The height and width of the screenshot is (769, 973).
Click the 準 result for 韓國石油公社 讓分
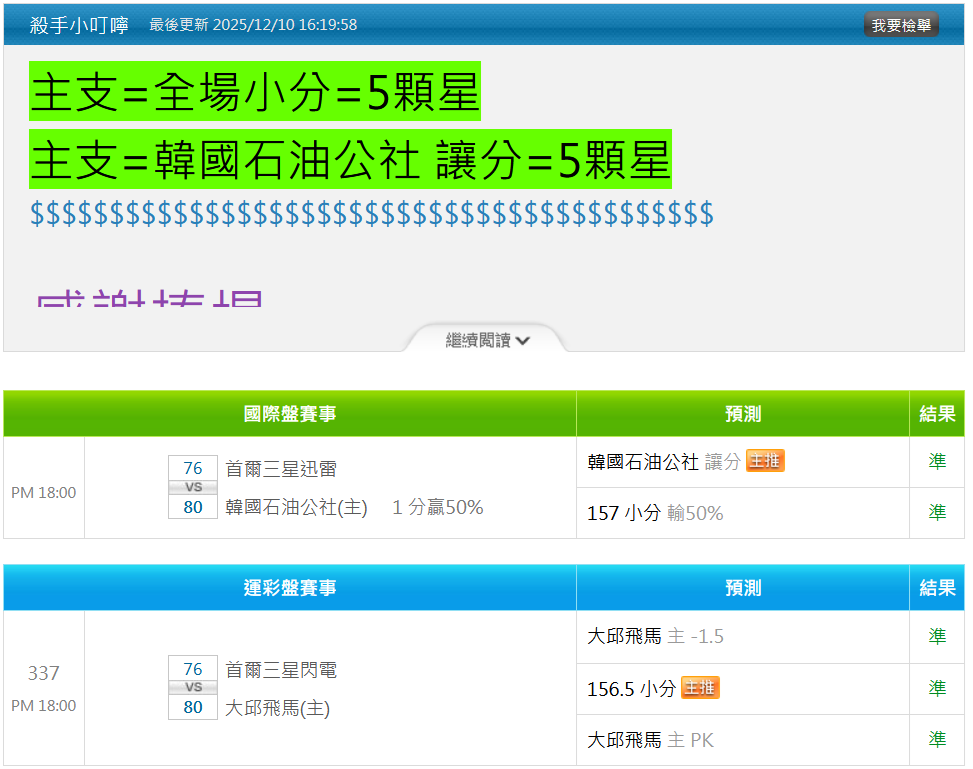coord(937,461)
